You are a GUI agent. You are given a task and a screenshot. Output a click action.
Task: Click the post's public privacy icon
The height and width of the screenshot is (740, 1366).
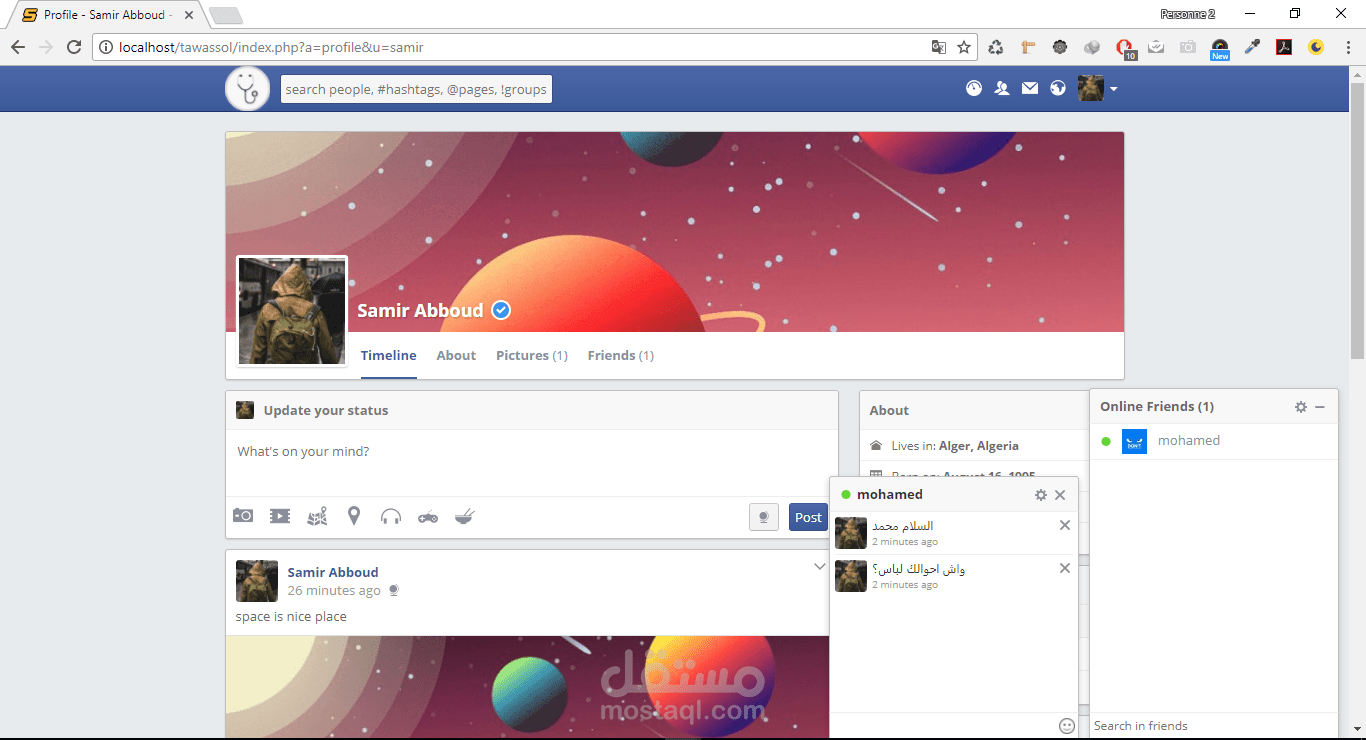(x=394, y=591)
